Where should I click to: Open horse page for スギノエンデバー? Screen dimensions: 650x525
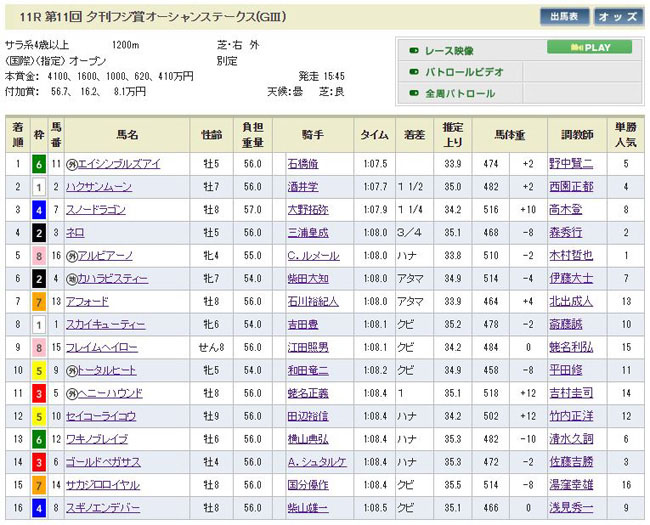[106, 508]
